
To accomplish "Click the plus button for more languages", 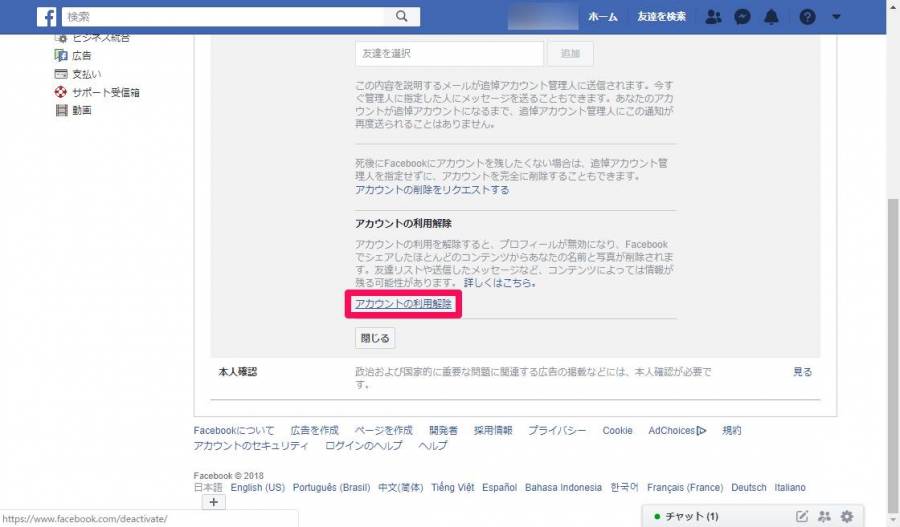I will 214,502.
